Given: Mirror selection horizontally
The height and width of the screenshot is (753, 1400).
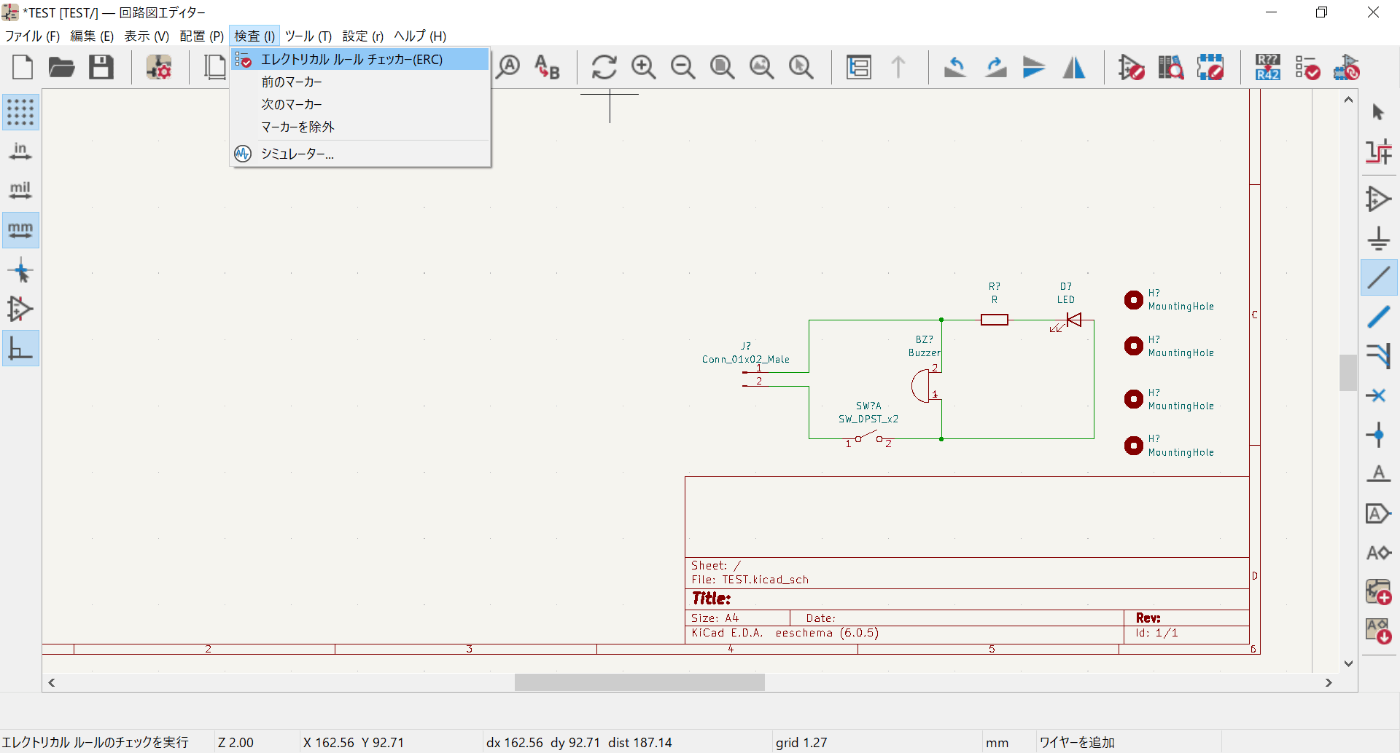Looking at the screenshot, I should [1073, 67].
